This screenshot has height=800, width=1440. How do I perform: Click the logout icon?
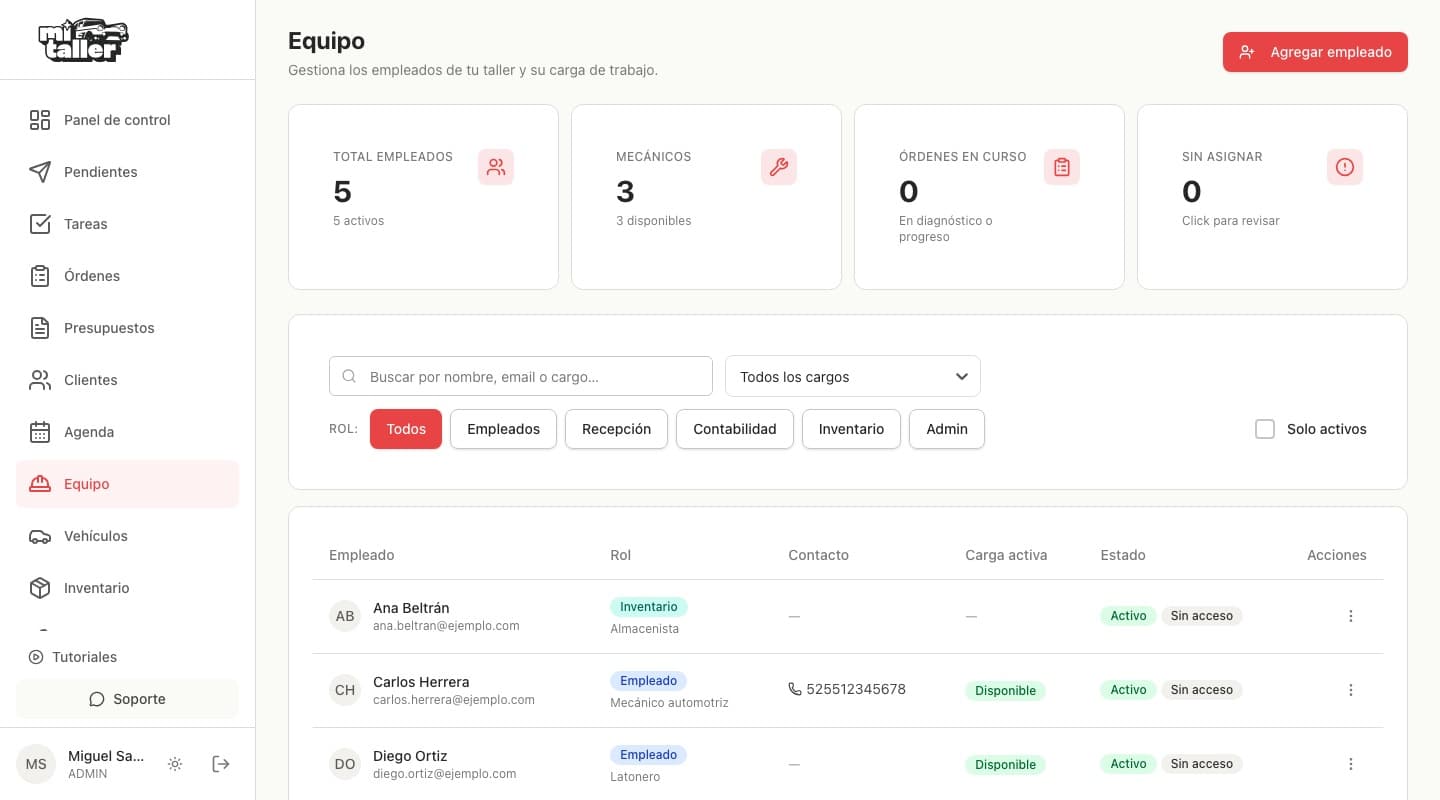click(x=221, y=764)
